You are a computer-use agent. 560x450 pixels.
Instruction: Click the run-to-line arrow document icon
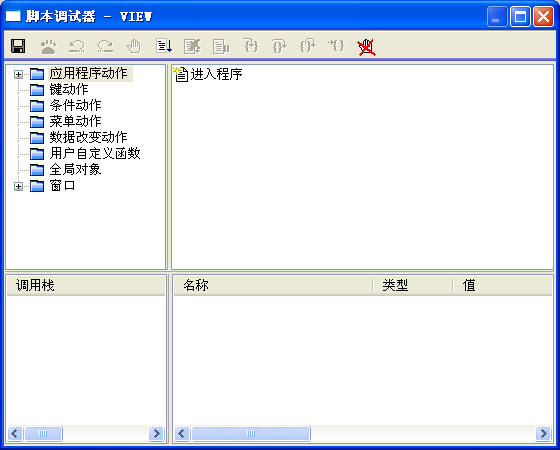point(164,46)
